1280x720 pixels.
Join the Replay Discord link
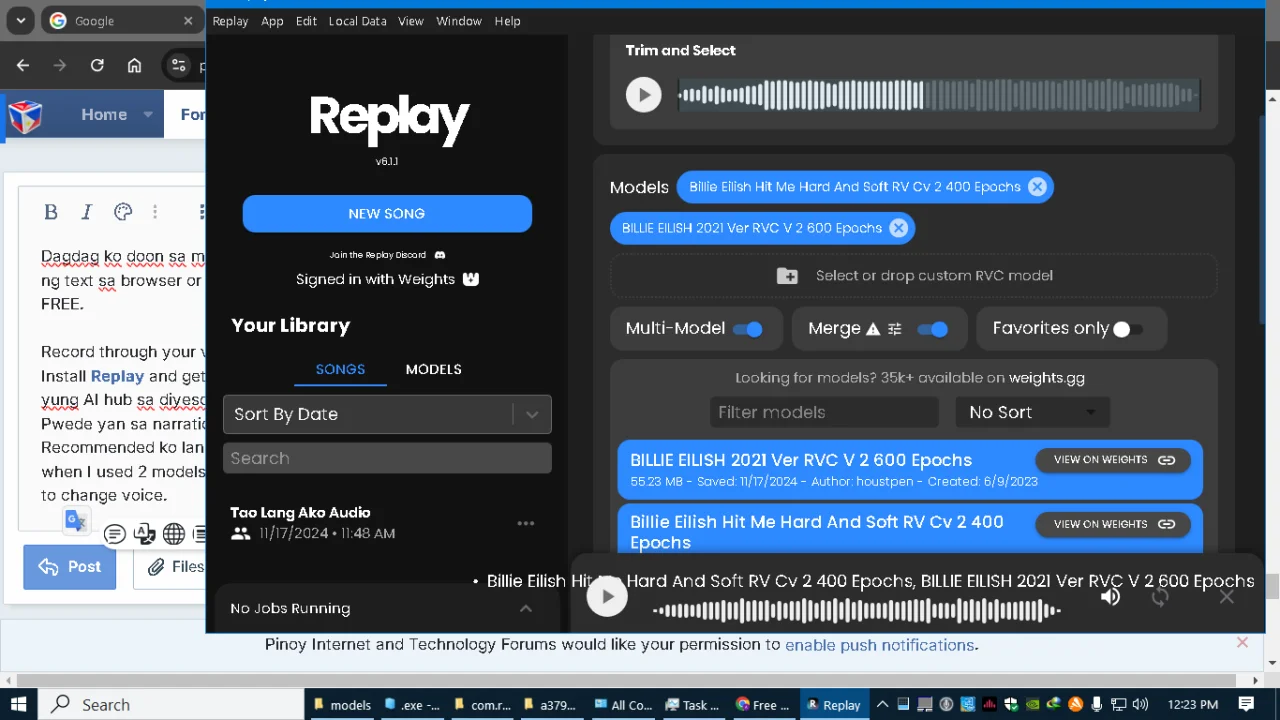[x=387, y=255]
